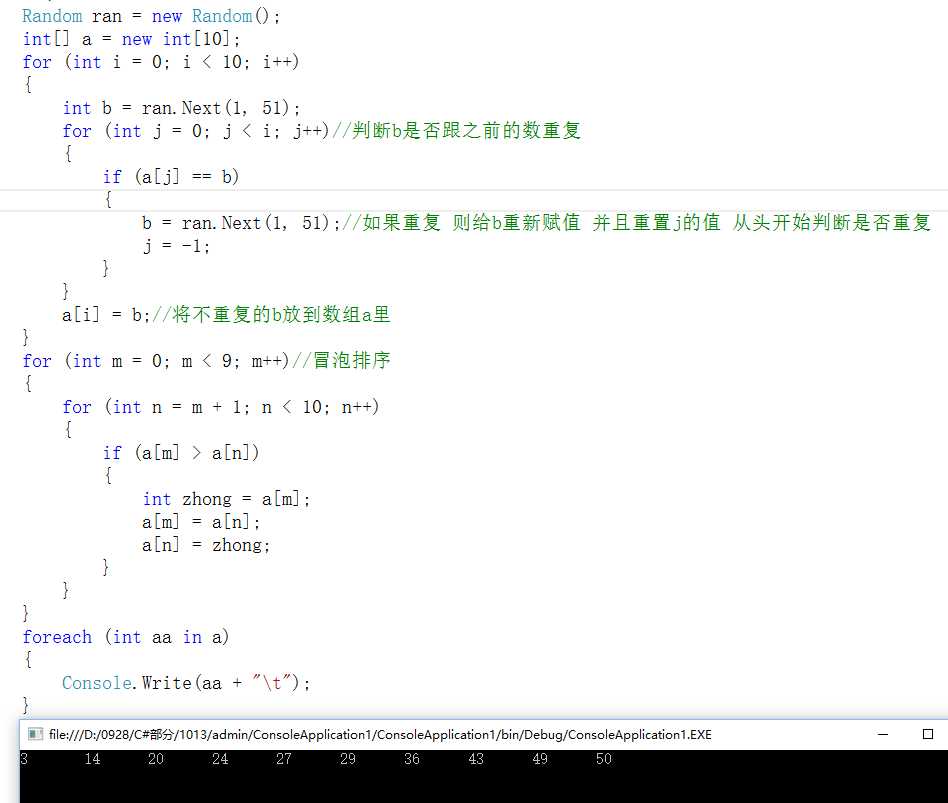Click the console output value 3
This screenshot has height=803, width=948.
point(24,759)
